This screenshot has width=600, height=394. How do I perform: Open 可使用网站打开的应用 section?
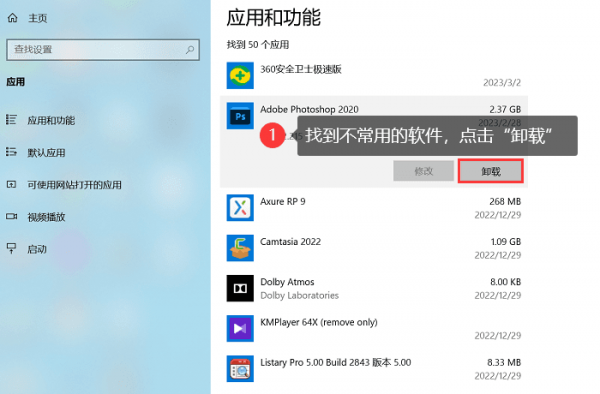point(74,185)
